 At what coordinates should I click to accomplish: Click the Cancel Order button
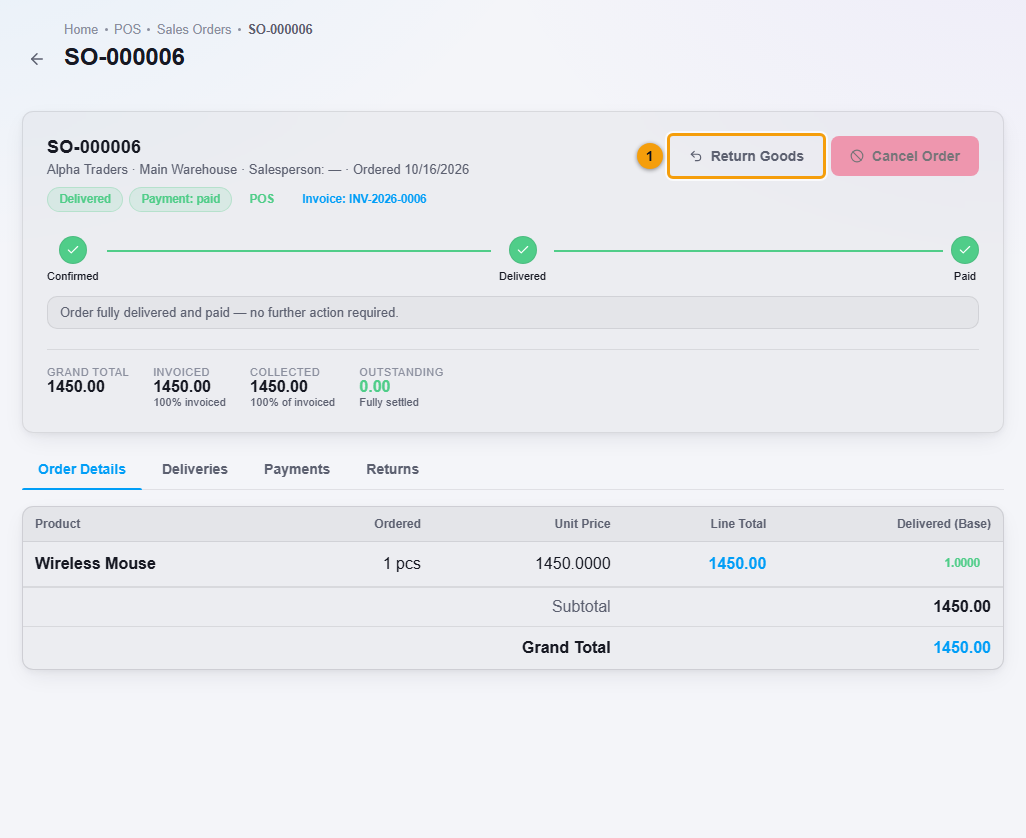[904, 156]
